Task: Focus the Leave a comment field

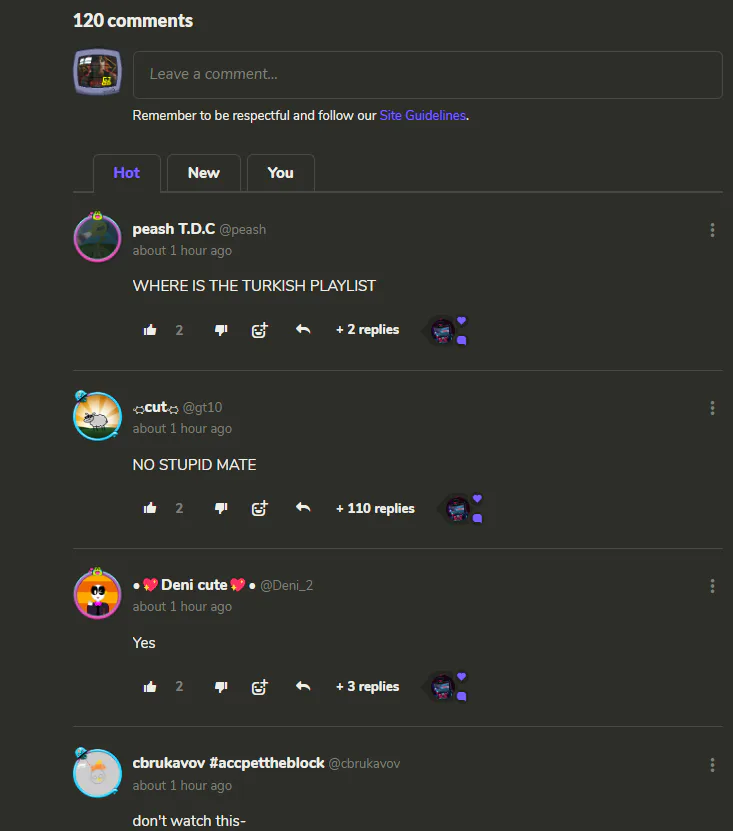Action: point(428,75)
